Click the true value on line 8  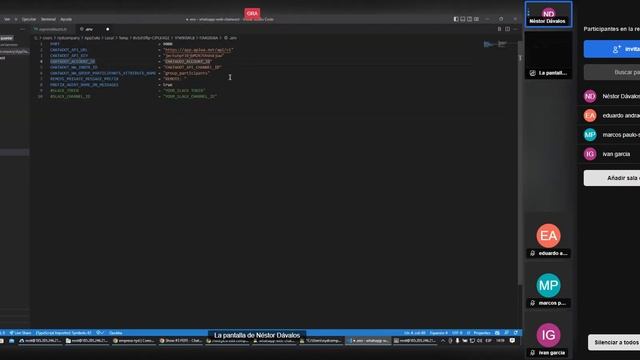click(167, 85)
